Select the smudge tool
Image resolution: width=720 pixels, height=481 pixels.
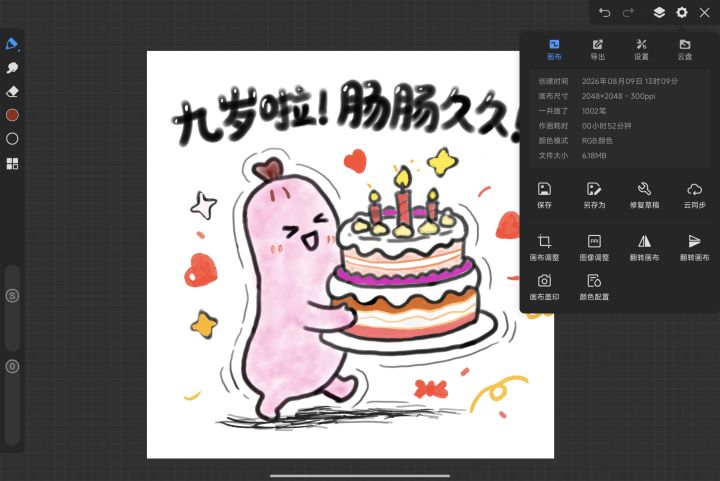(x=12, y=68)
